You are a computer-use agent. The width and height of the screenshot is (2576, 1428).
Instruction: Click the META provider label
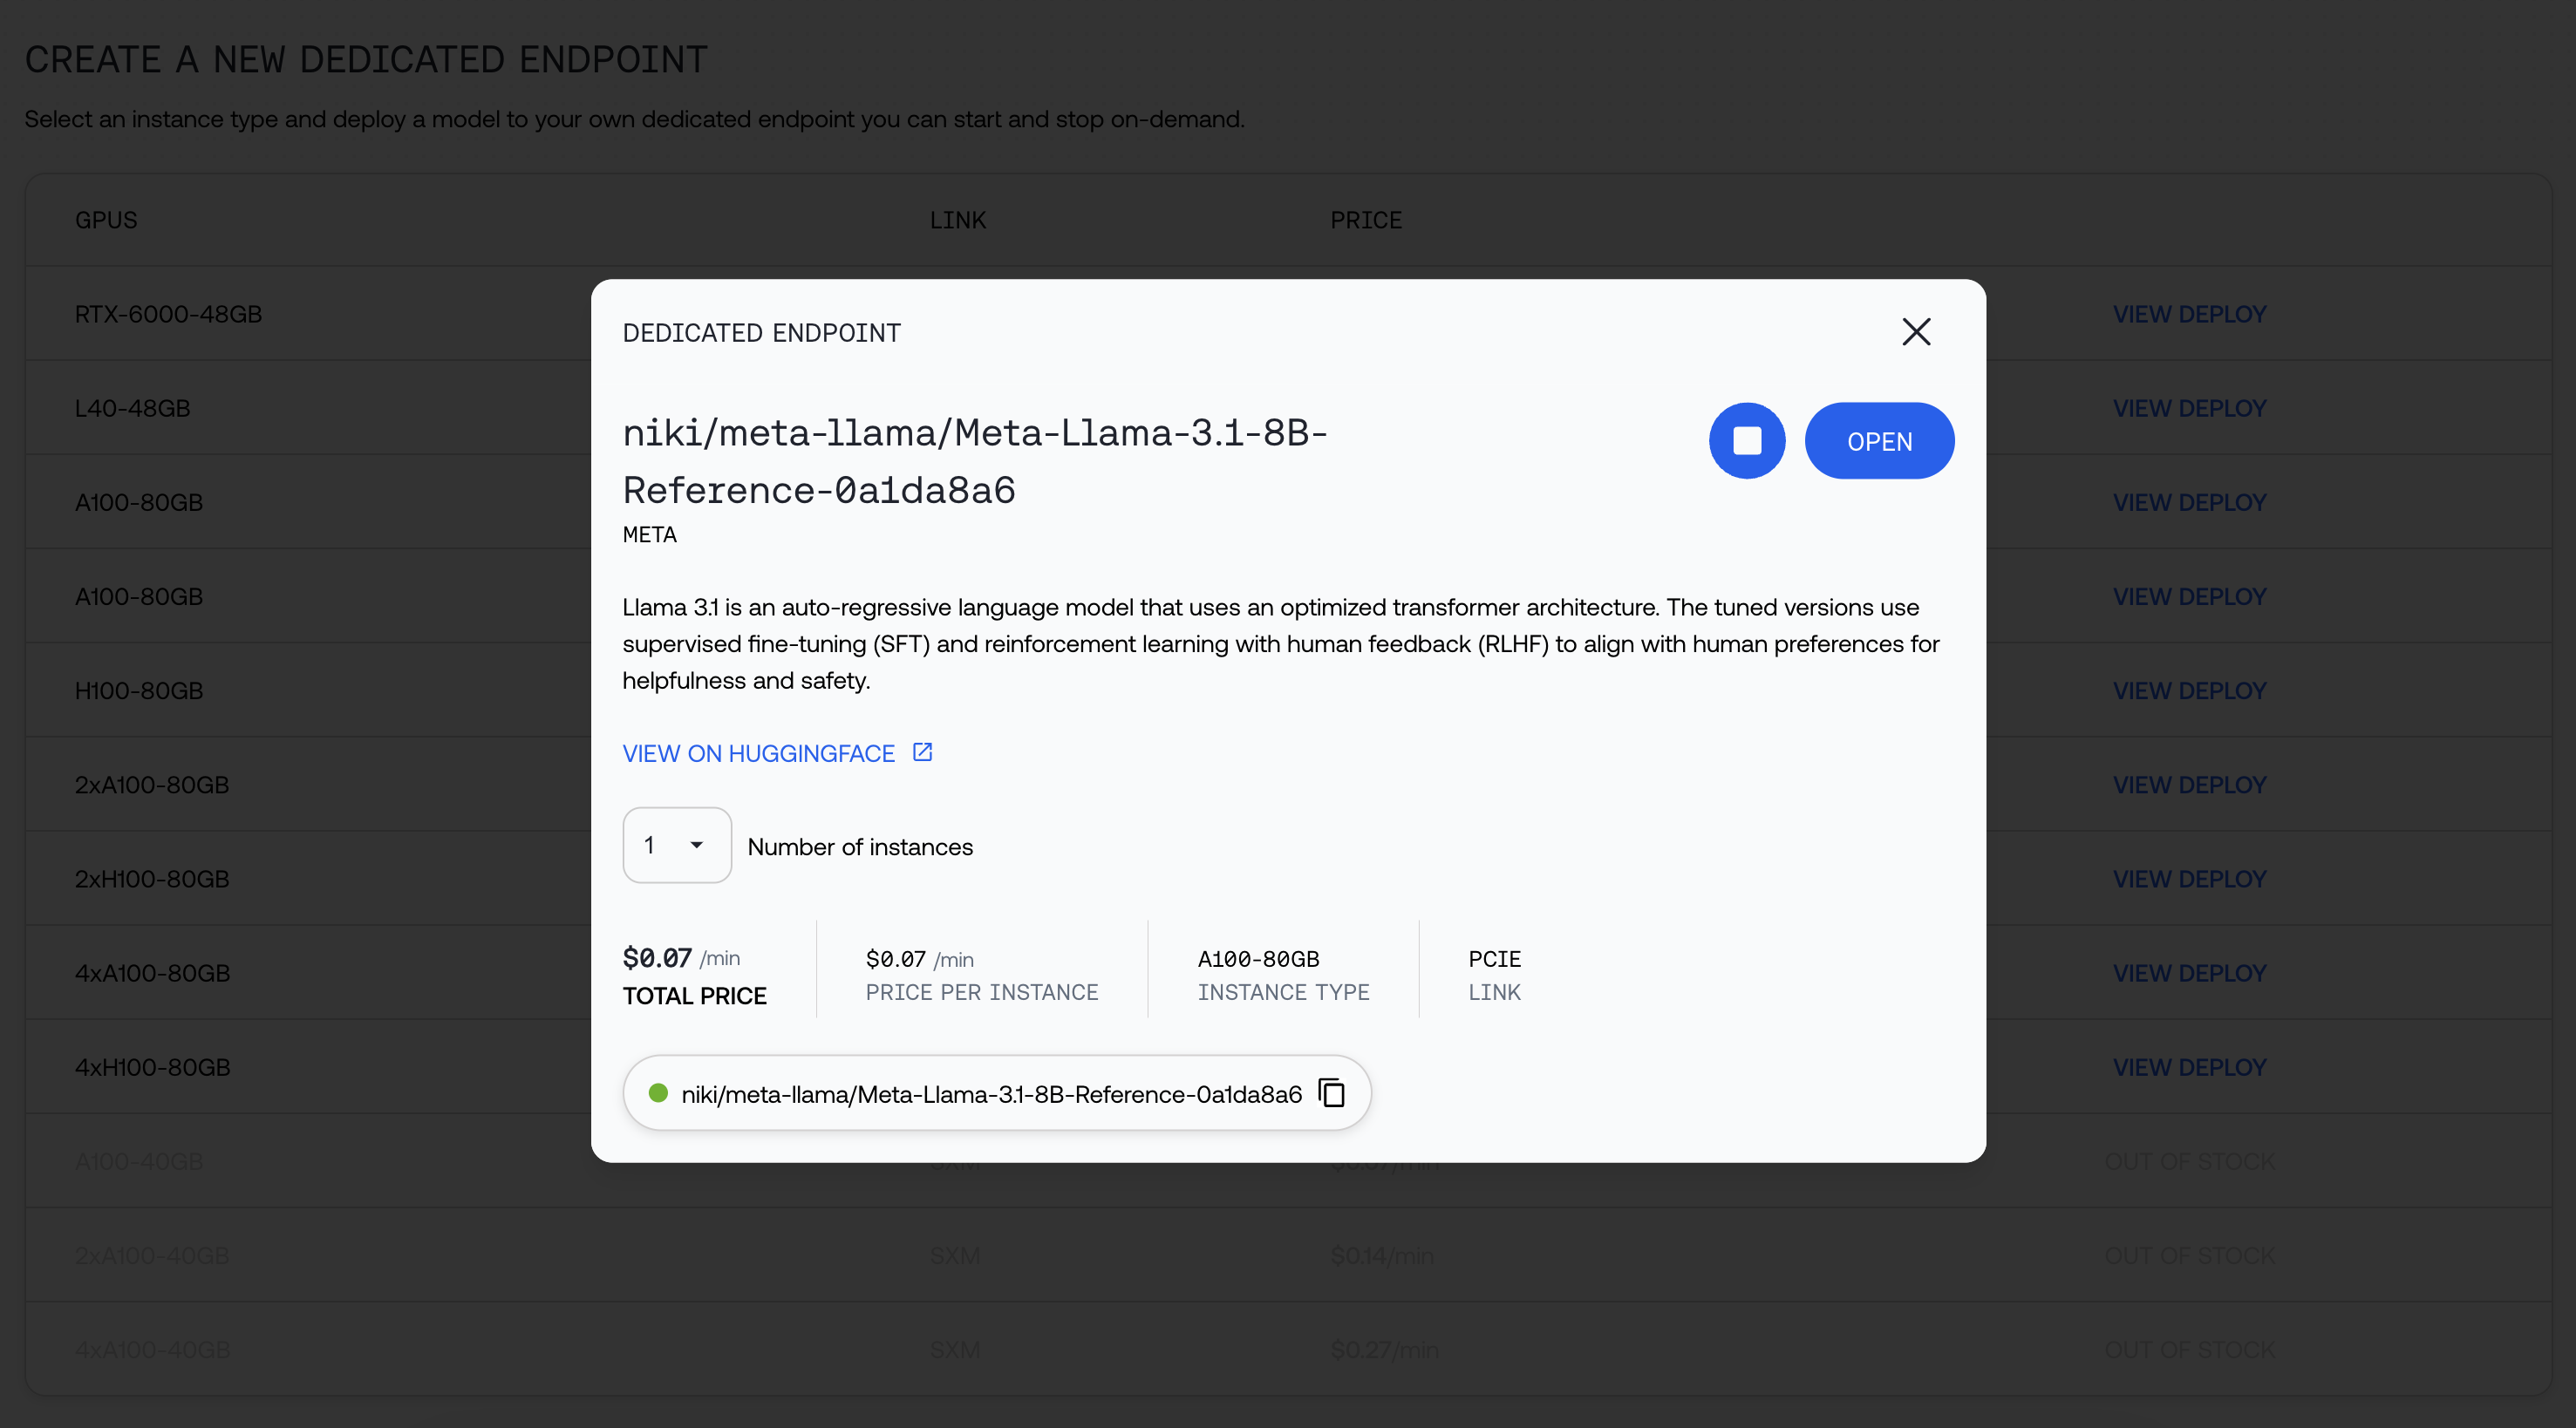pos(649,535)
